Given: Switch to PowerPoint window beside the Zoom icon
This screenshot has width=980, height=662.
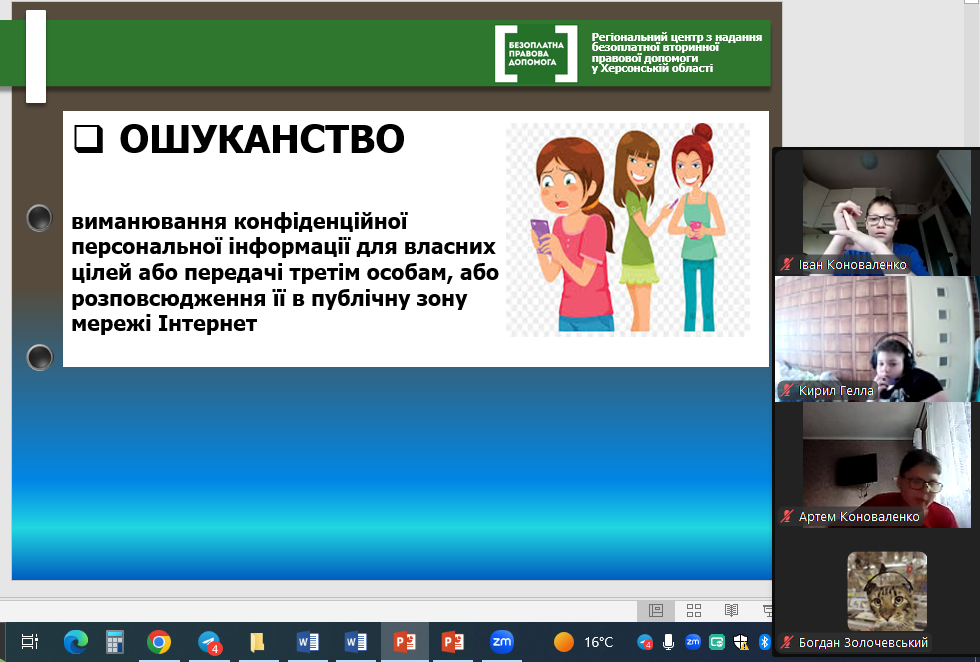Looking at the screenshot, I should pyautogui.click(x=453, y=642).
